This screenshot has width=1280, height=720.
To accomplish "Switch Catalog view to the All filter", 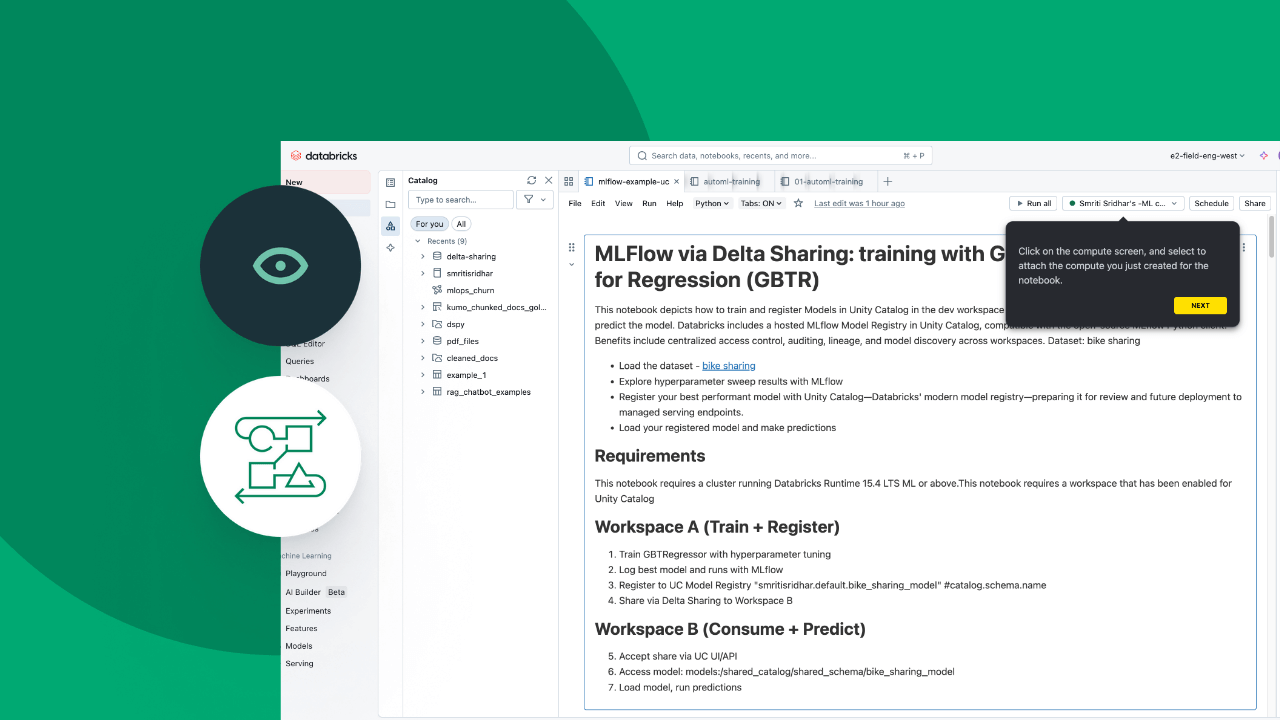I will coord(460,223).
